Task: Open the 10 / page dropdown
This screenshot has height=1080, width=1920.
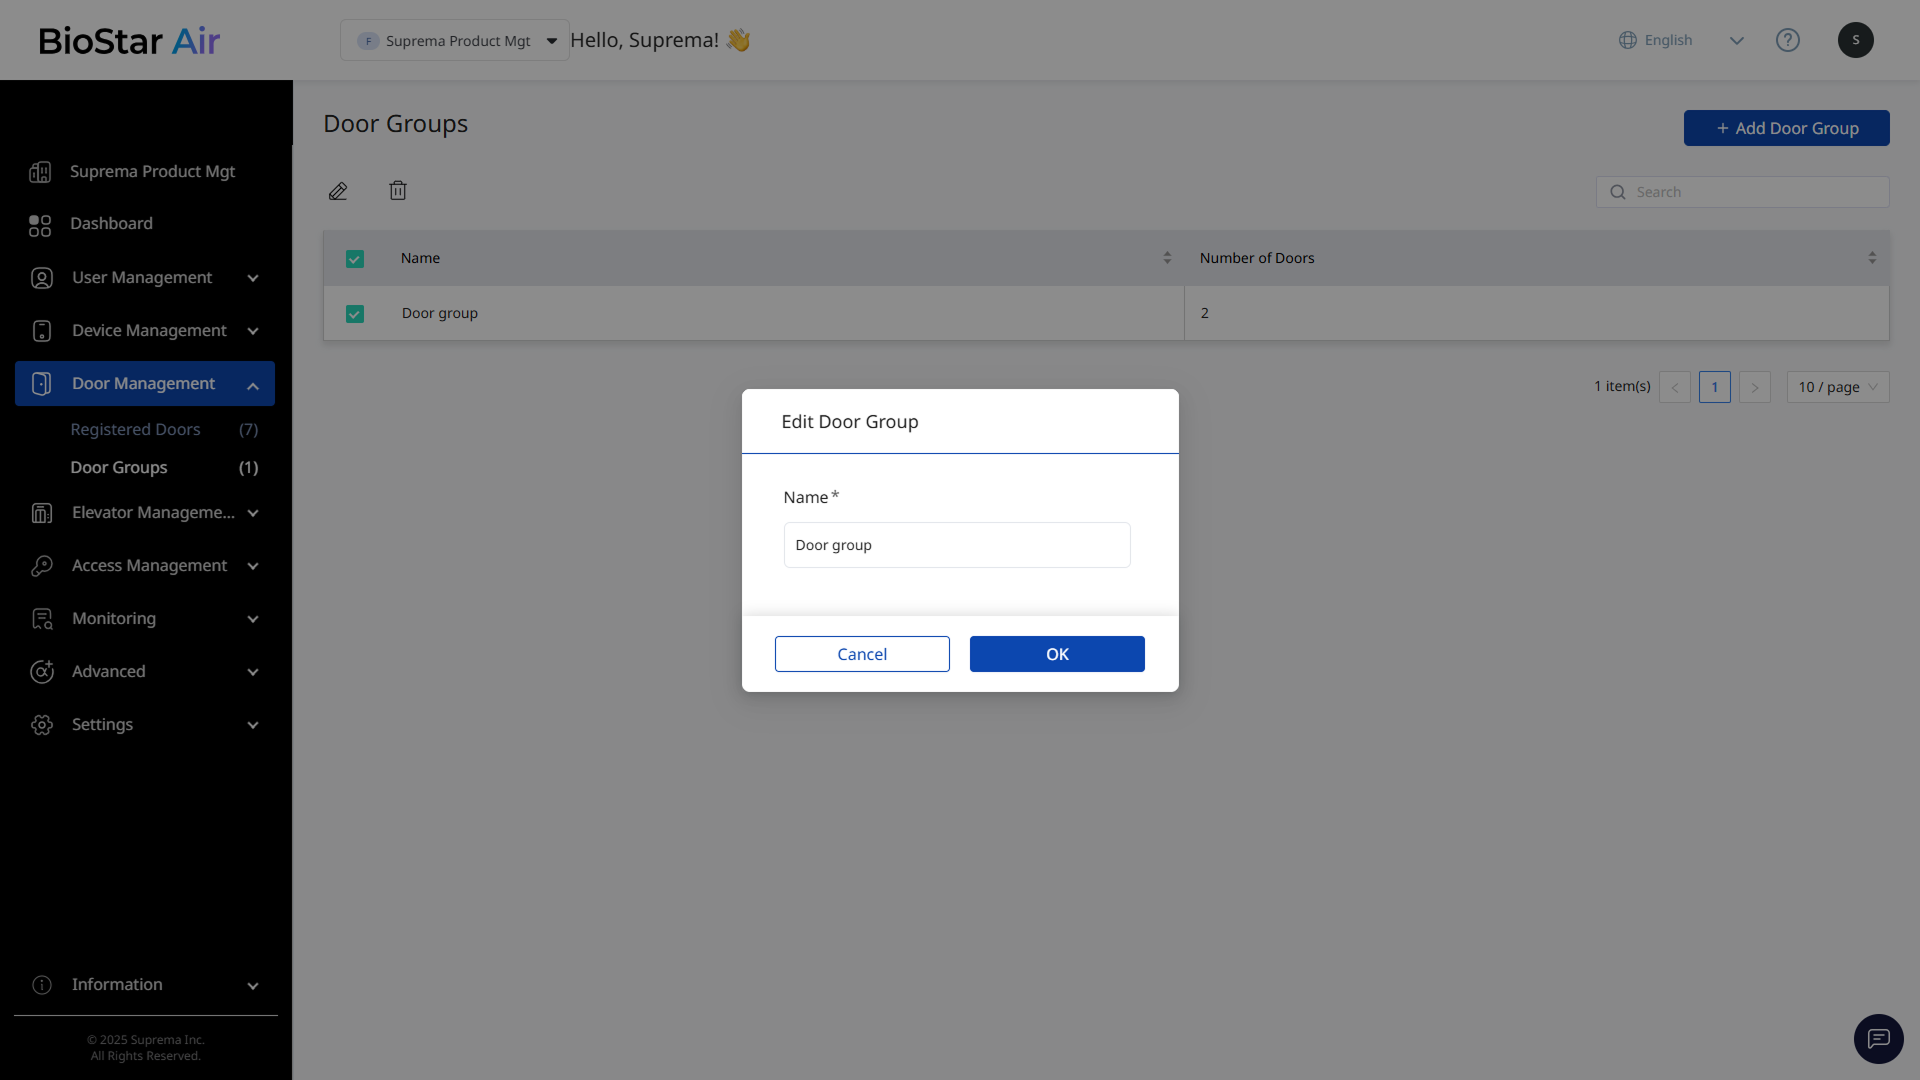Action: tap(1837, 387)
